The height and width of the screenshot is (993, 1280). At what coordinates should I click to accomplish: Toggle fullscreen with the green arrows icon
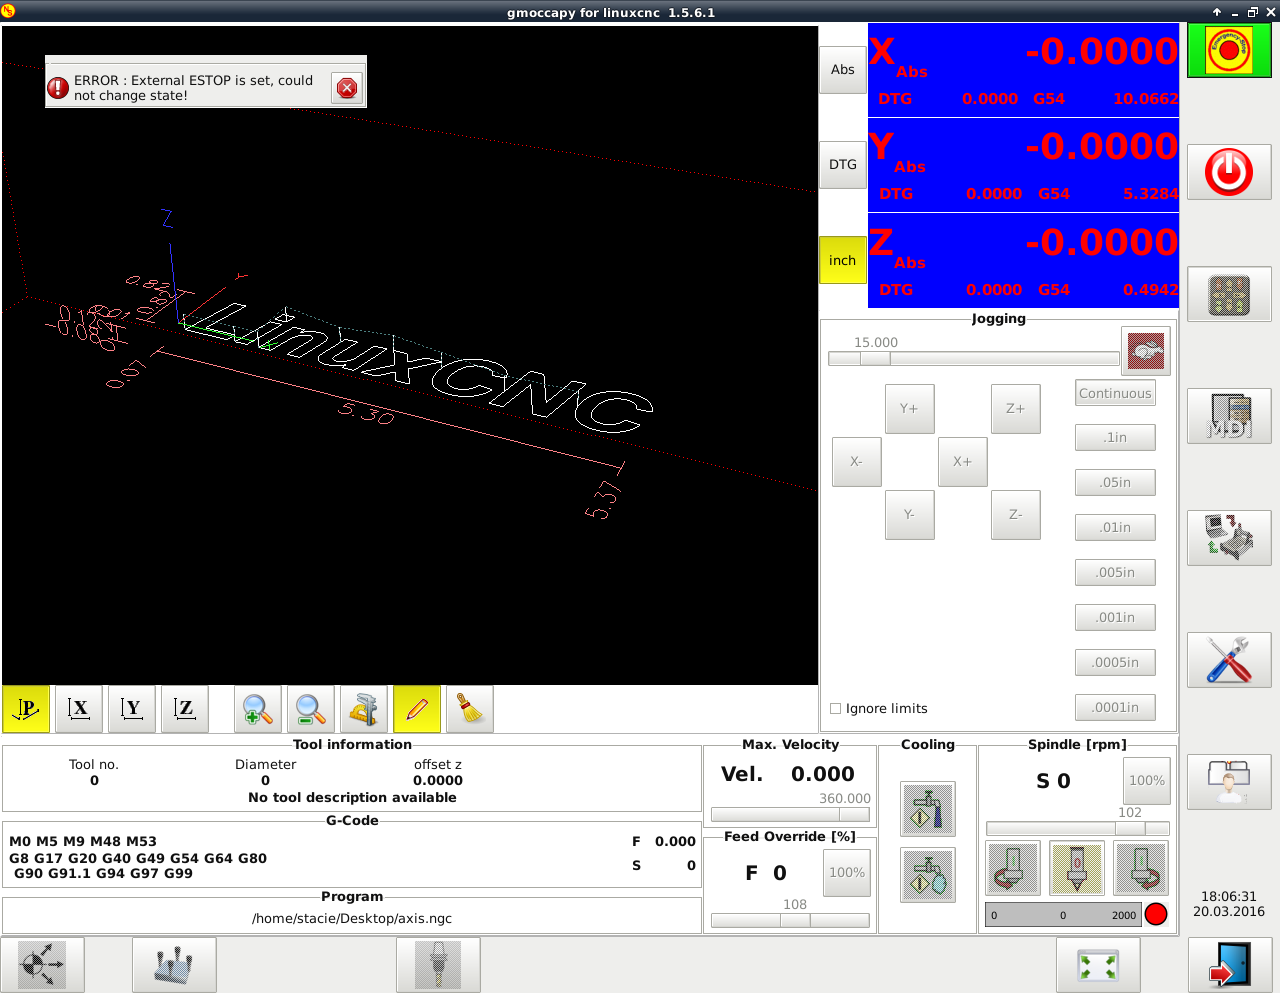tap(1098, 965)
